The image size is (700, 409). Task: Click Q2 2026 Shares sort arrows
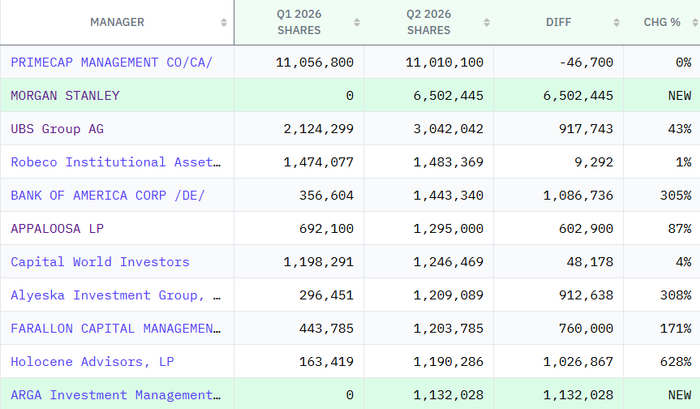487,22
